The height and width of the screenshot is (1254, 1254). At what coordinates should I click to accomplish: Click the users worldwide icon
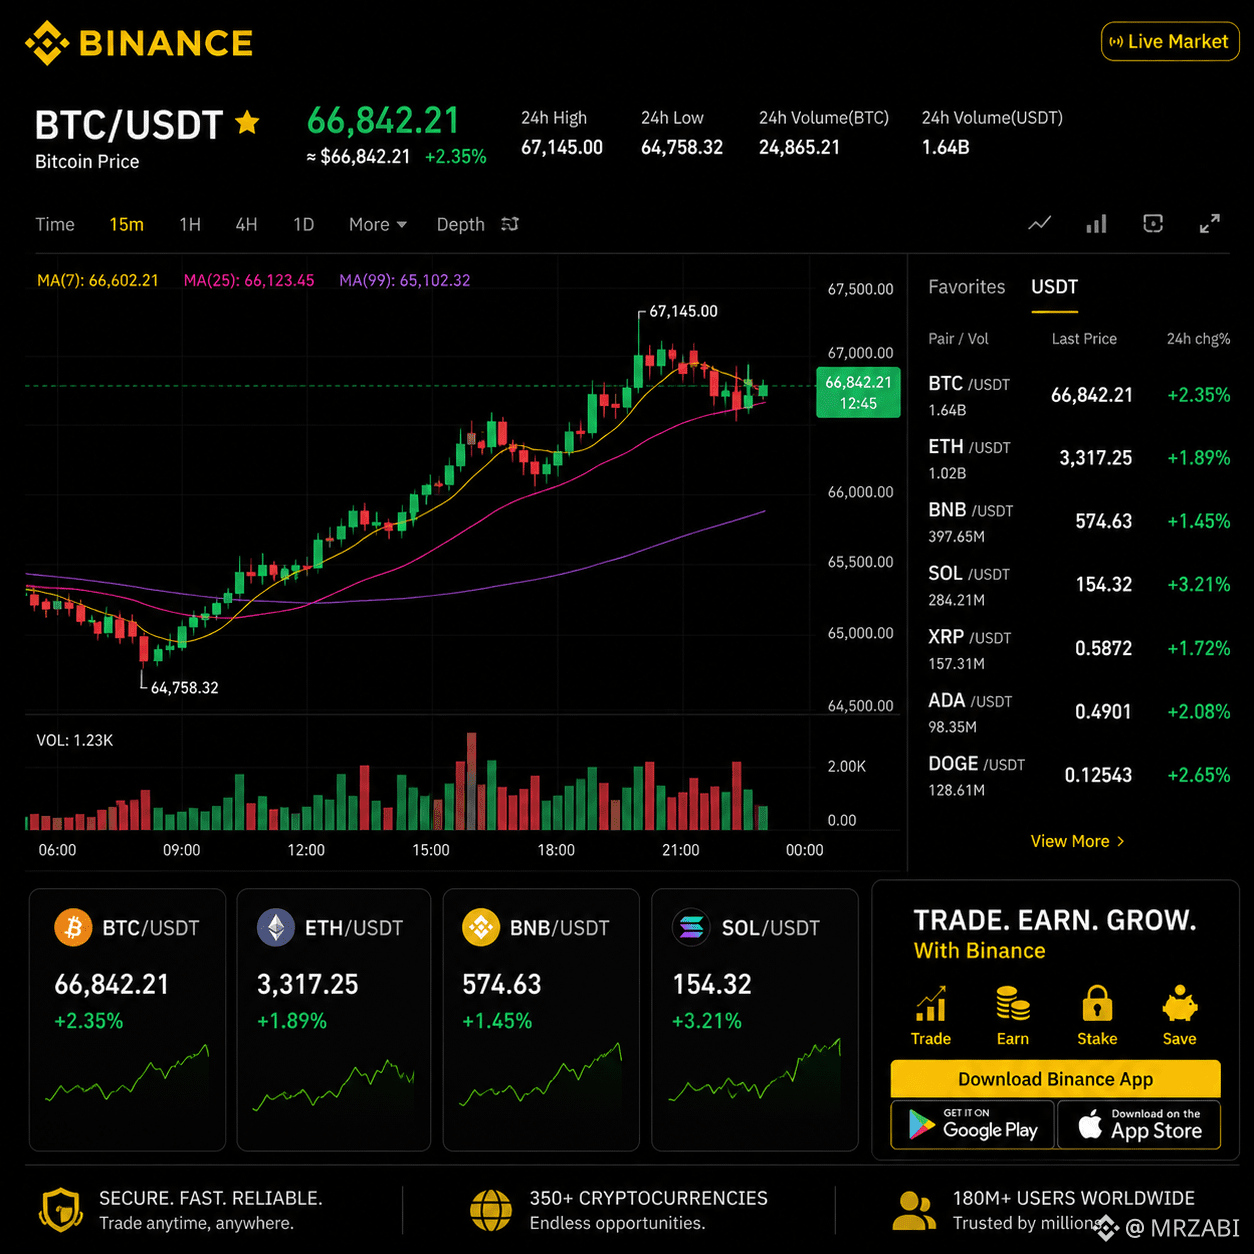pyautogui.click(x=913, y=1210)
